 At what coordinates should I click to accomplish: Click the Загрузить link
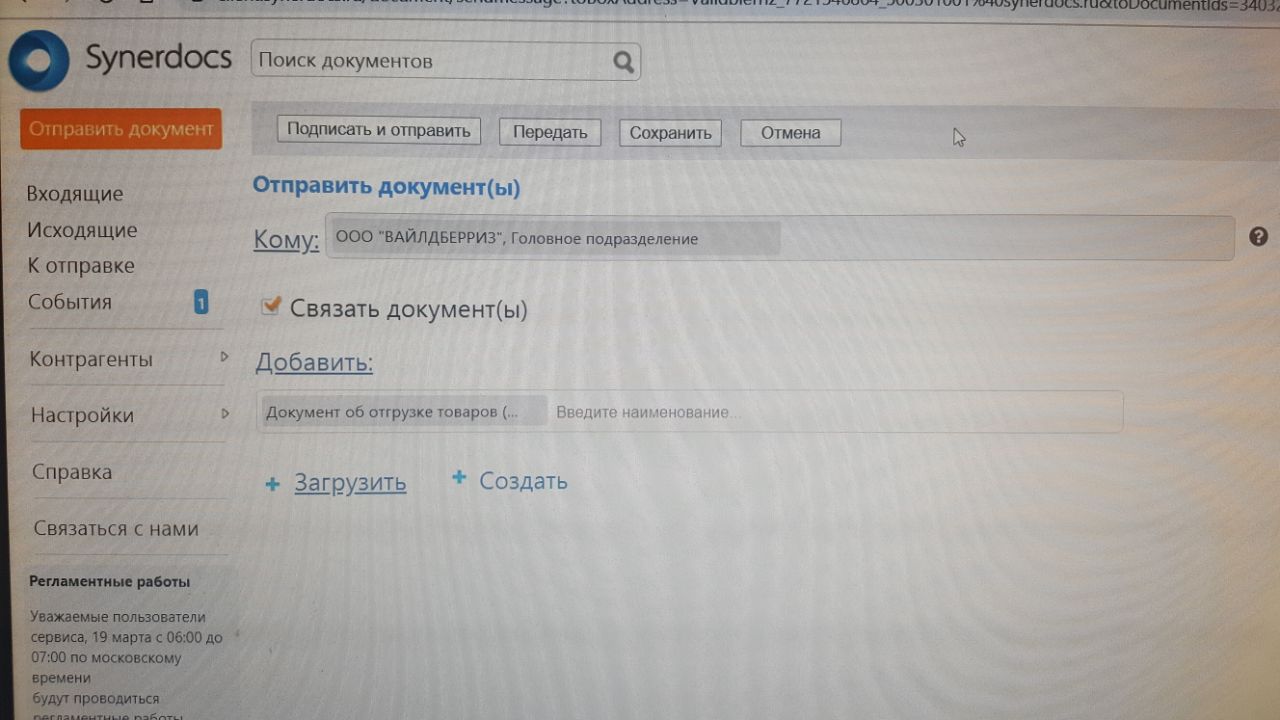point(350,483)
